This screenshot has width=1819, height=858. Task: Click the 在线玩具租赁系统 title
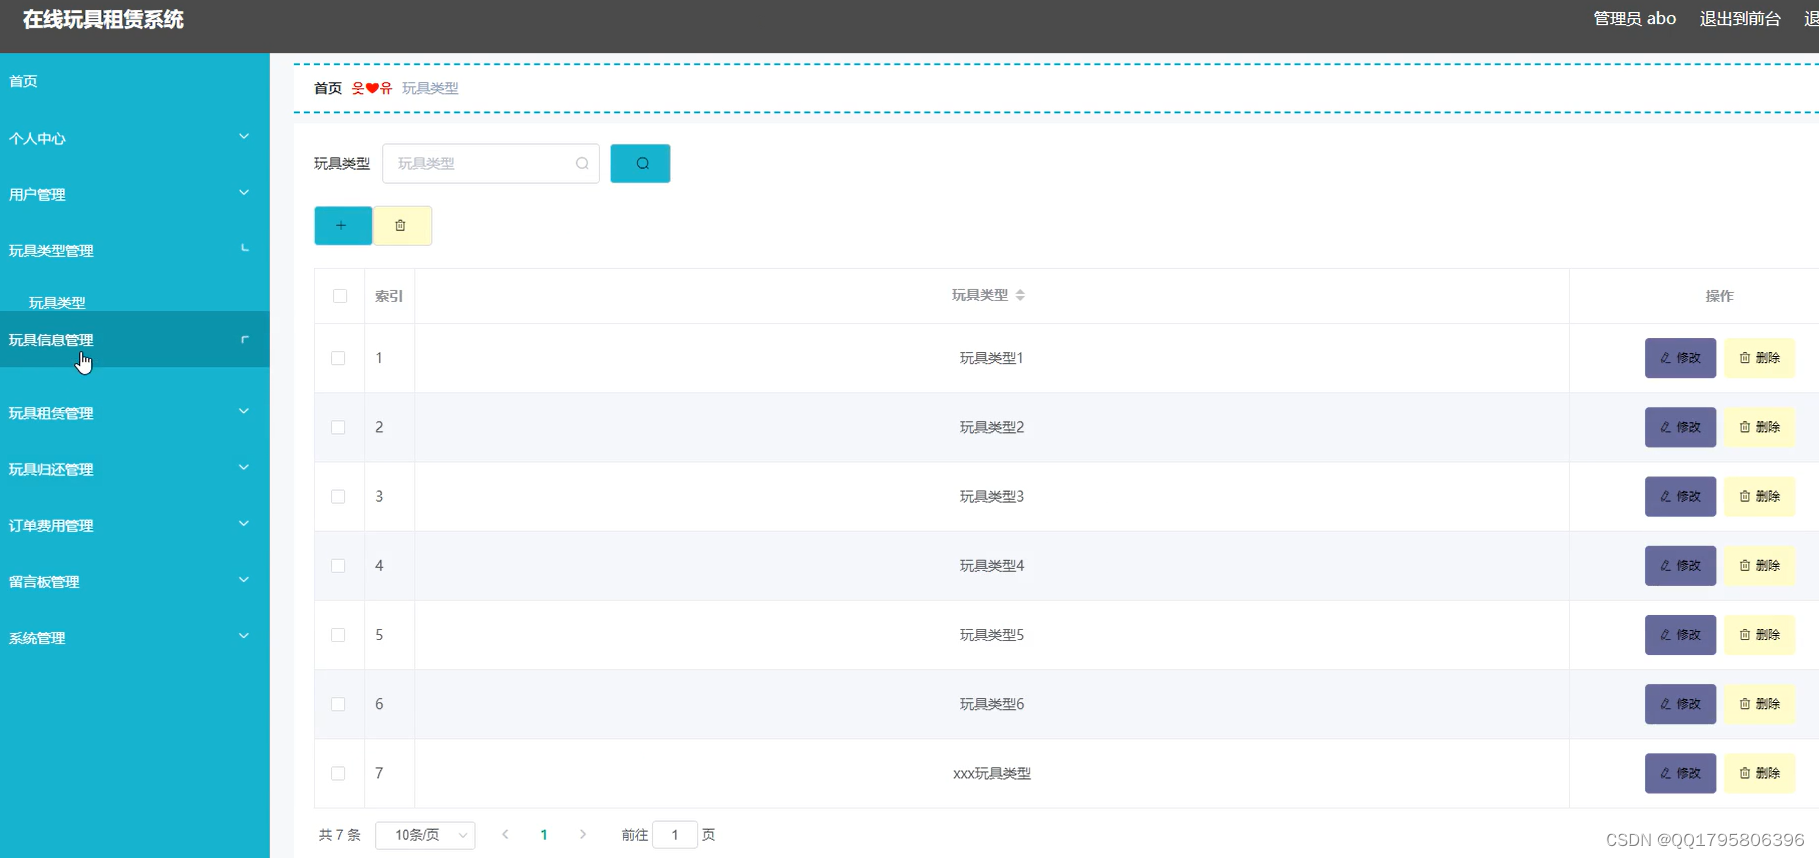tap(103, 20)
